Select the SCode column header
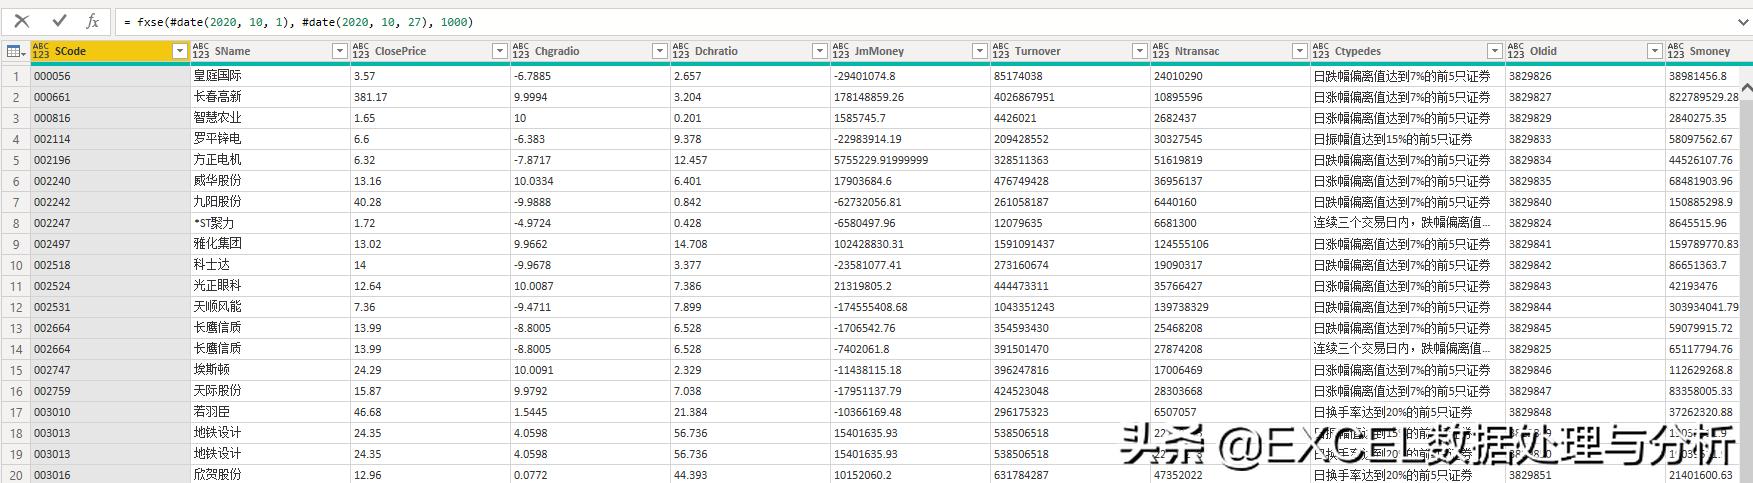Viewport: 1753px width, 483px height. click(110, 51)
